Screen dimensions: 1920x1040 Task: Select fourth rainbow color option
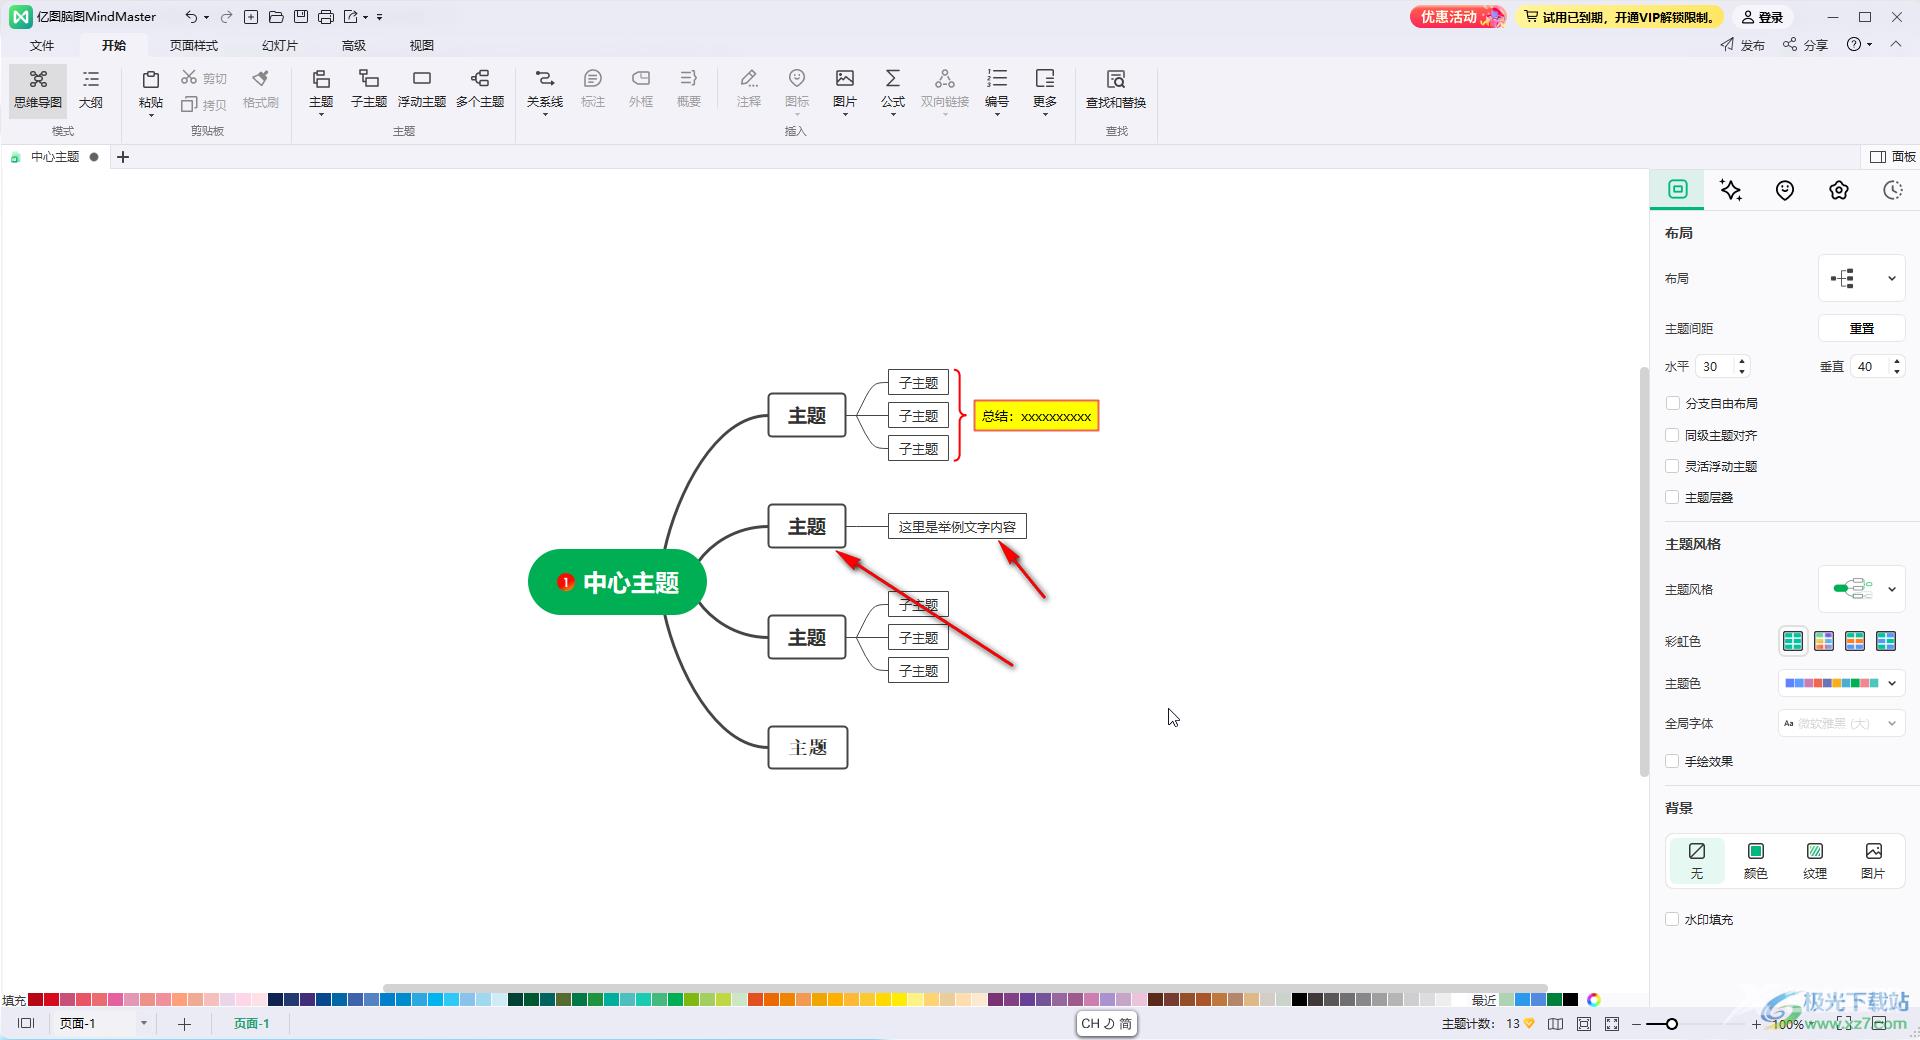click(1886, 641)
